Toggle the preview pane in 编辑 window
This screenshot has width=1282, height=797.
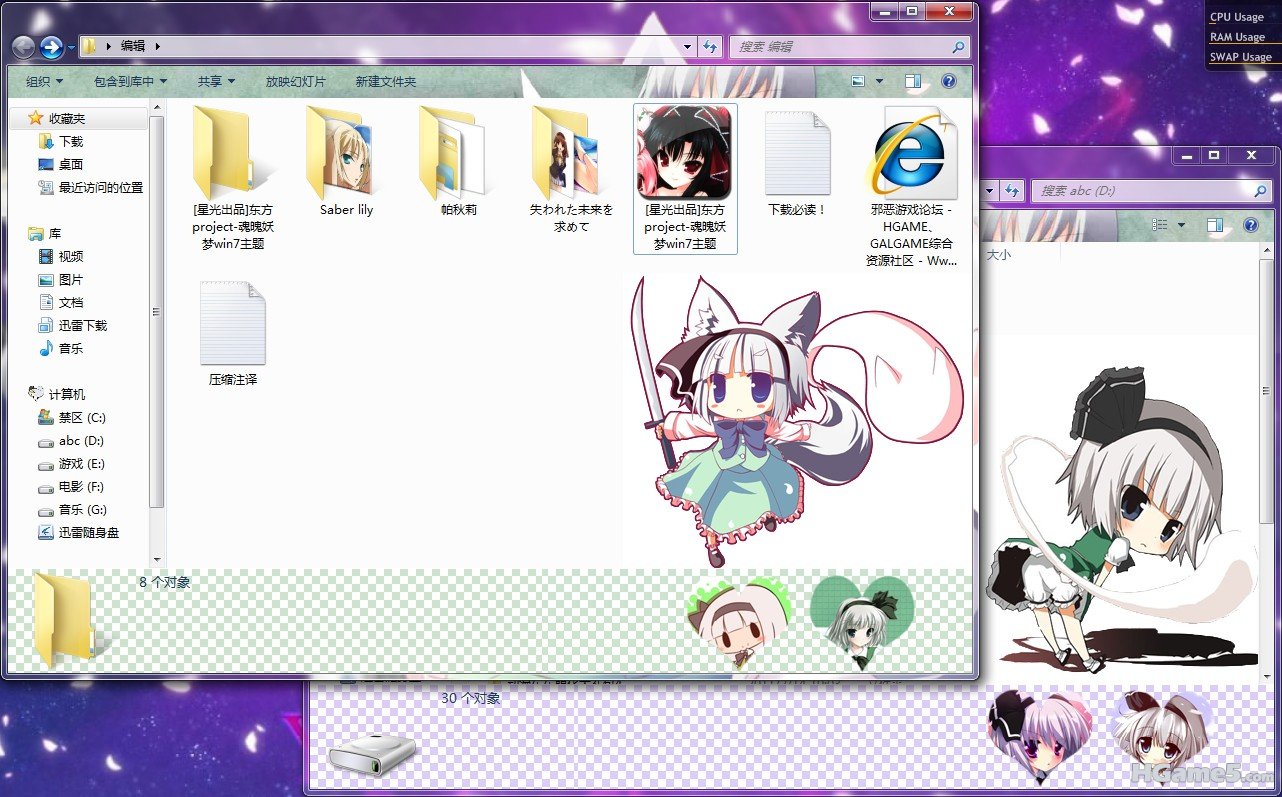pos(912,81)
